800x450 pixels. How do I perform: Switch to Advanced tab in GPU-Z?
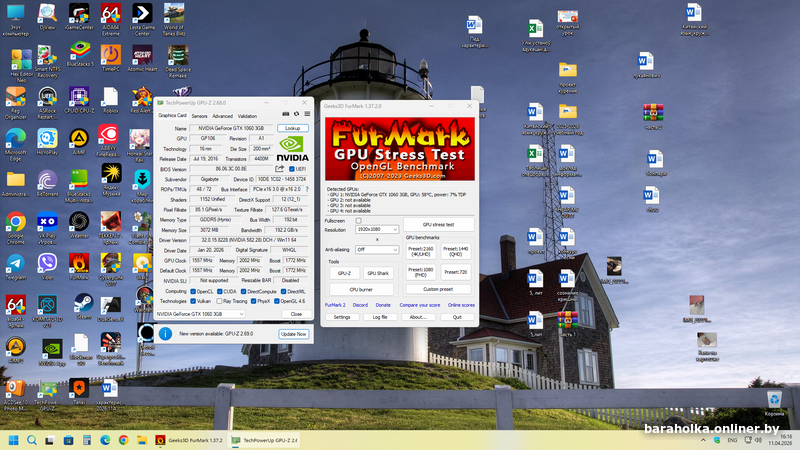pyautogui.click(x=222, y=116)
